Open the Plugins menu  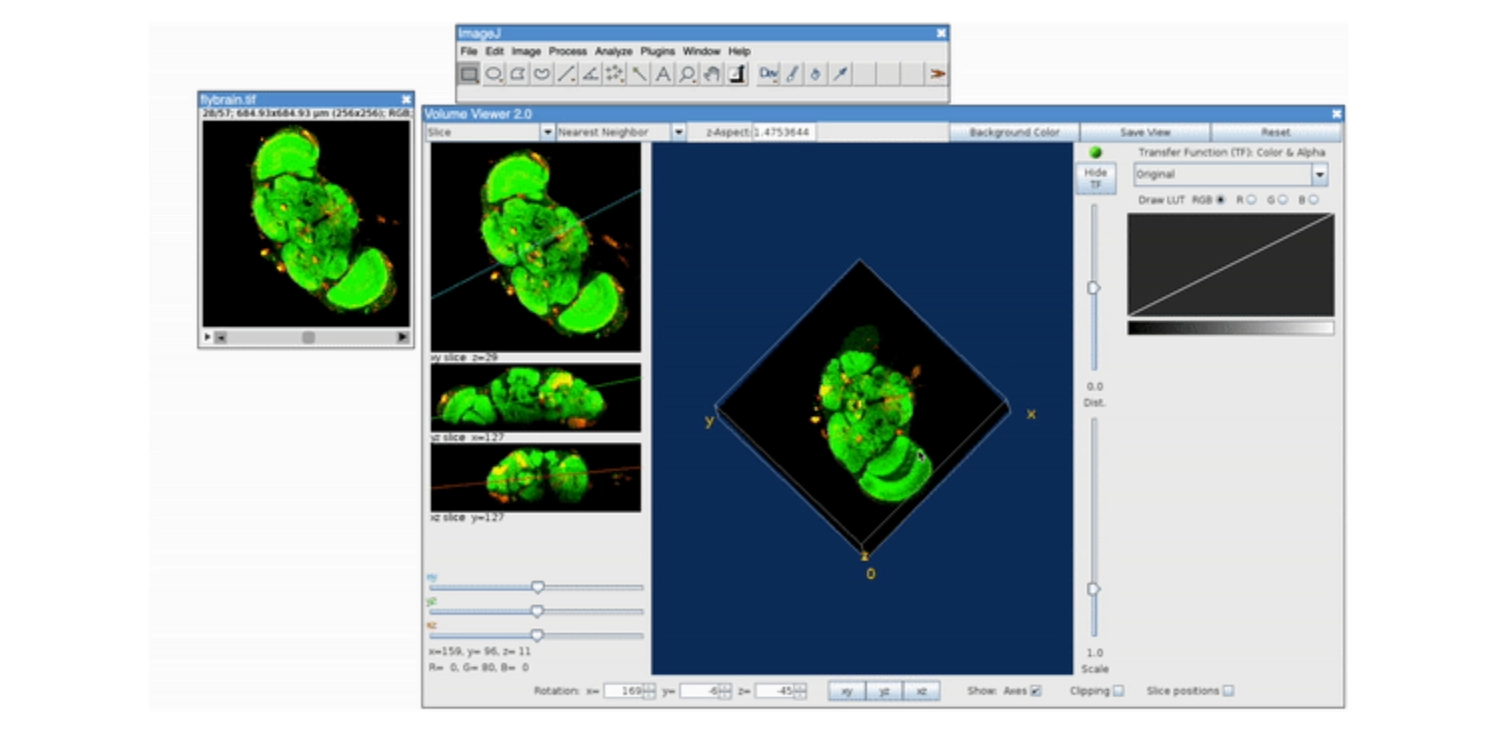tap(657, 51)
